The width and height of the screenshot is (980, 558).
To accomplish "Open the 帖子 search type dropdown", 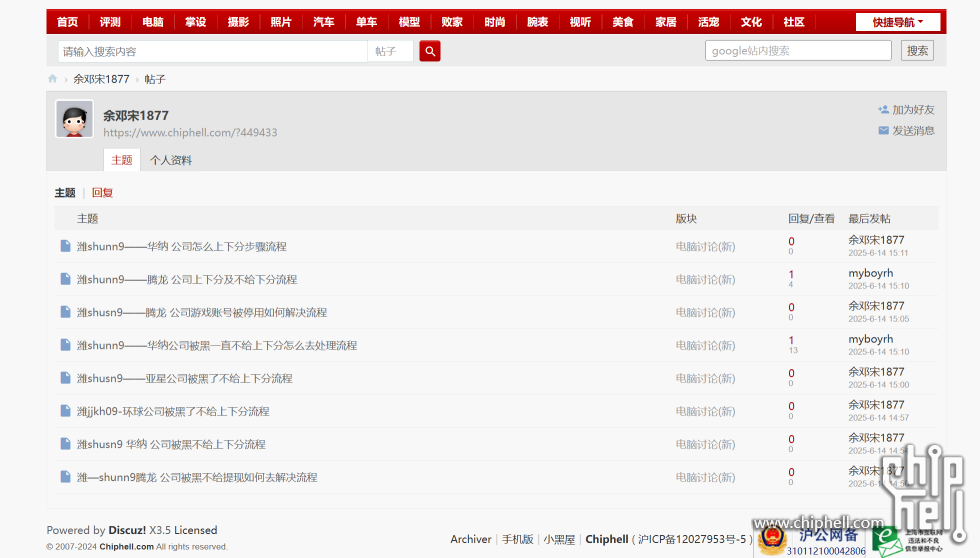I will point(390,51).
